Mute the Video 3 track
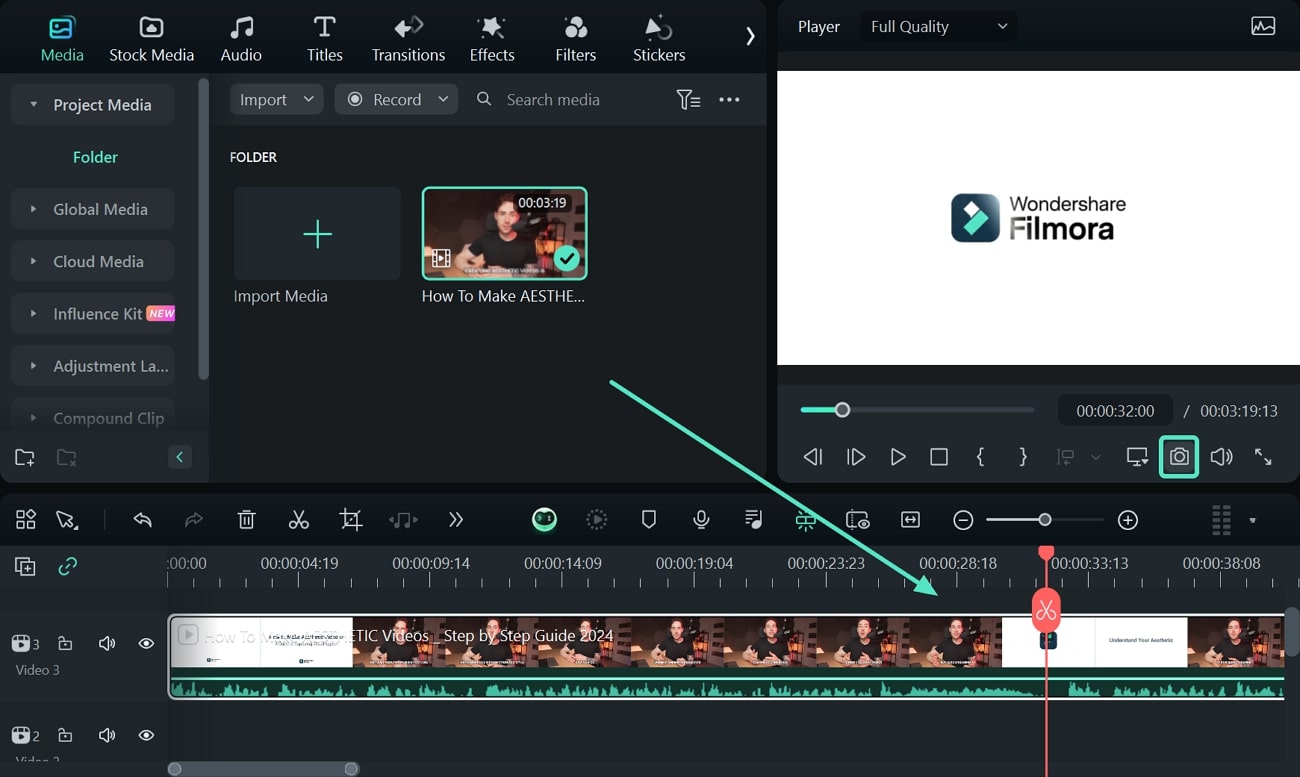 107,643
